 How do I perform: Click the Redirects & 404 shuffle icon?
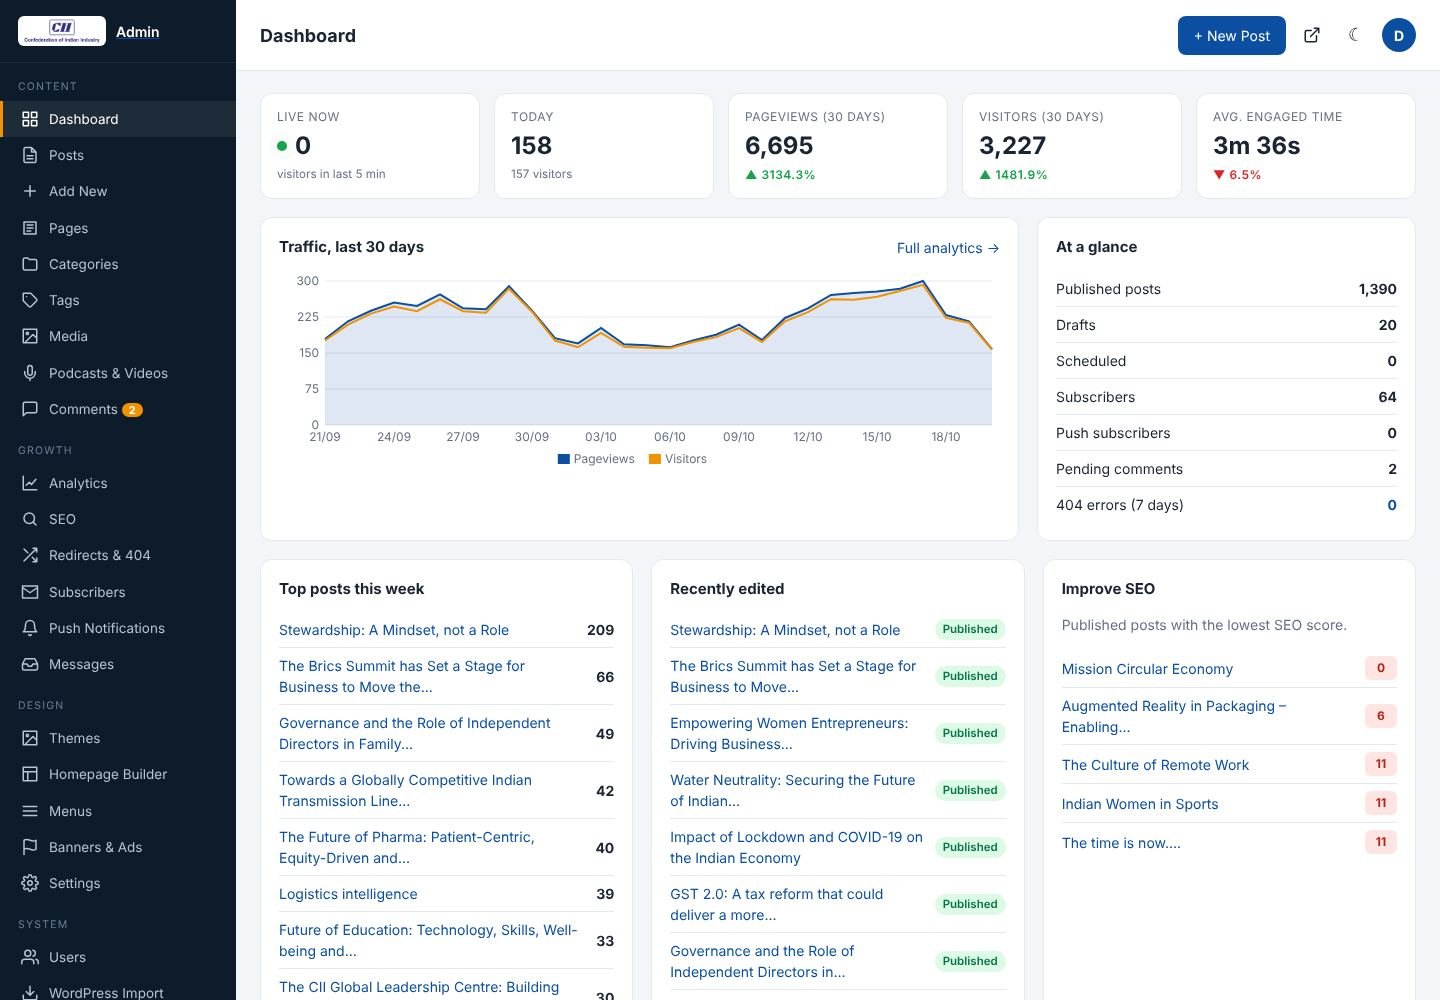tap(30, 555)
